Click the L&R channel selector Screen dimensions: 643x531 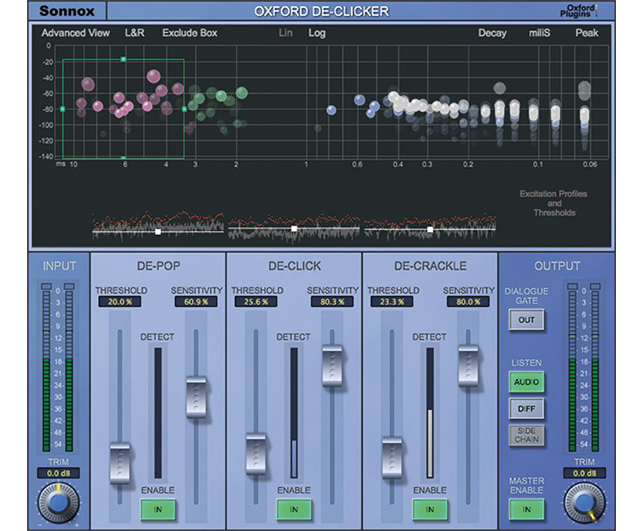tap(135, 33)
